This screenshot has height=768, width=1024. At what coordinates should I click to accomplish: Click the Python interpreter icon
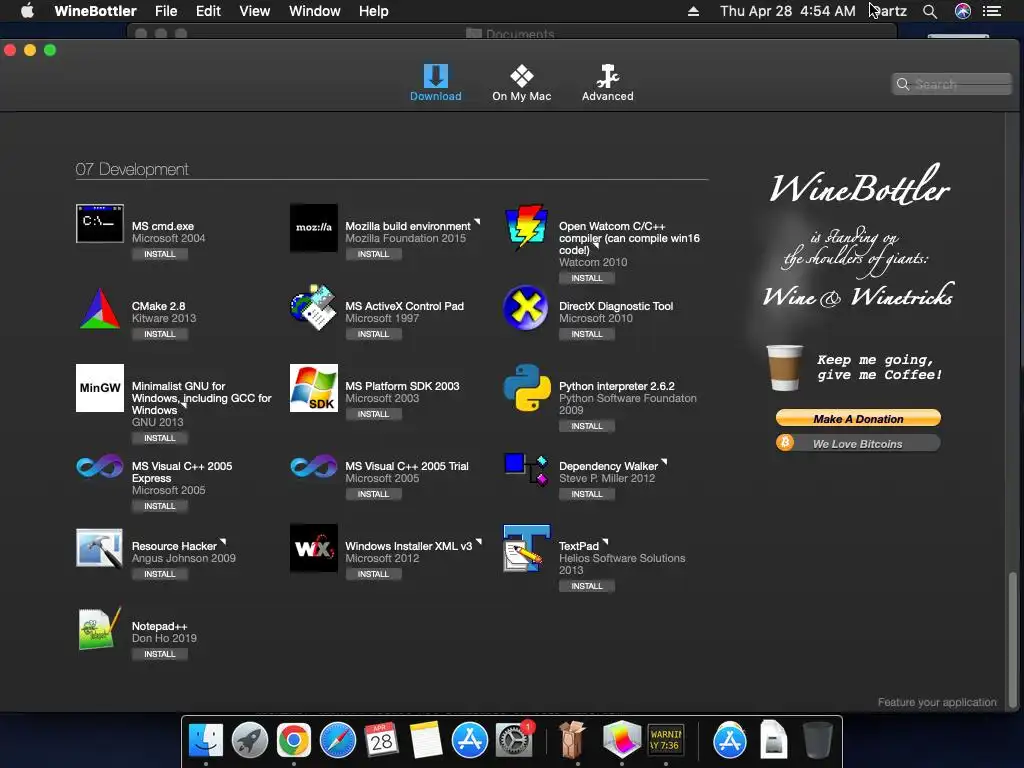tap(526, 388)
